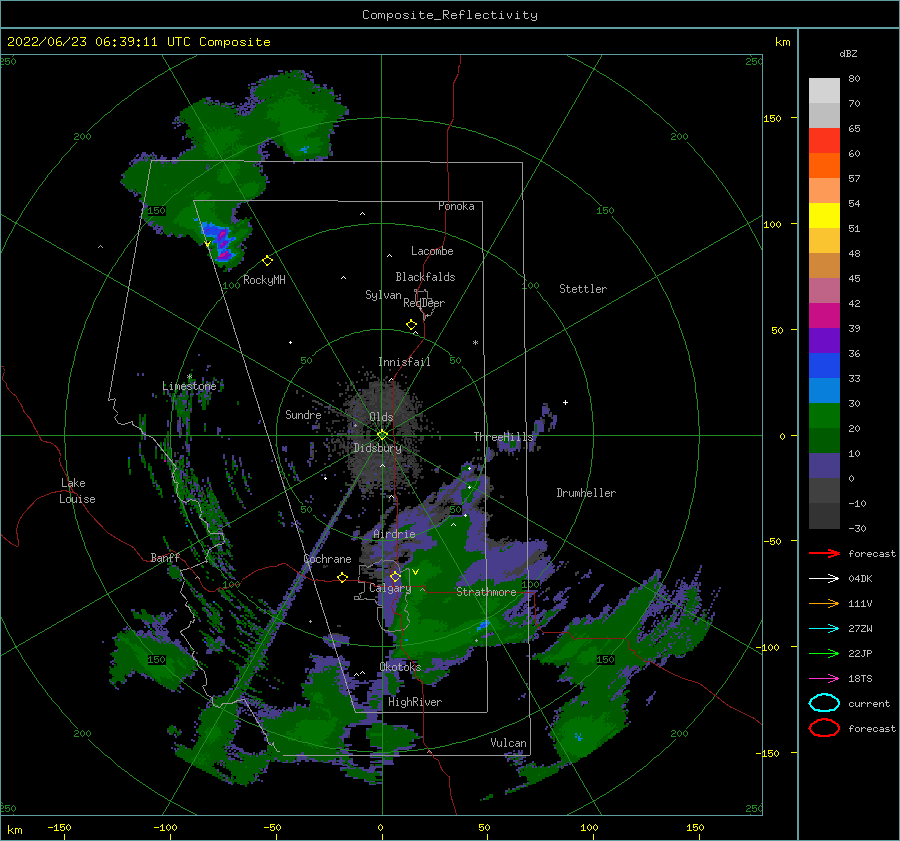The image size is (900, 841).
Task: Click the white asterisk marker above the Limestone label
Action: pos(189,377)
